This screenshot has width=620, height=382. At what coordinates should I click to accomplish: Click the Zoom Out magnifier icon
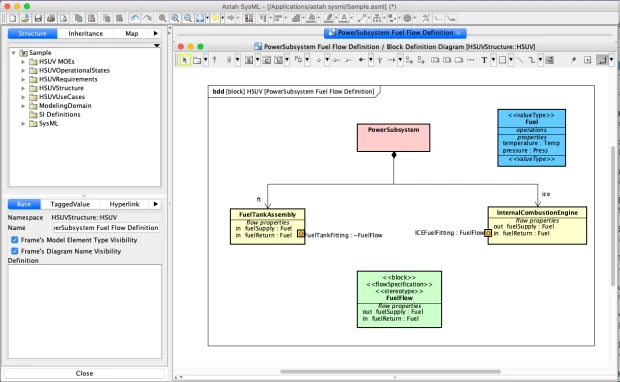click(188, 18)
